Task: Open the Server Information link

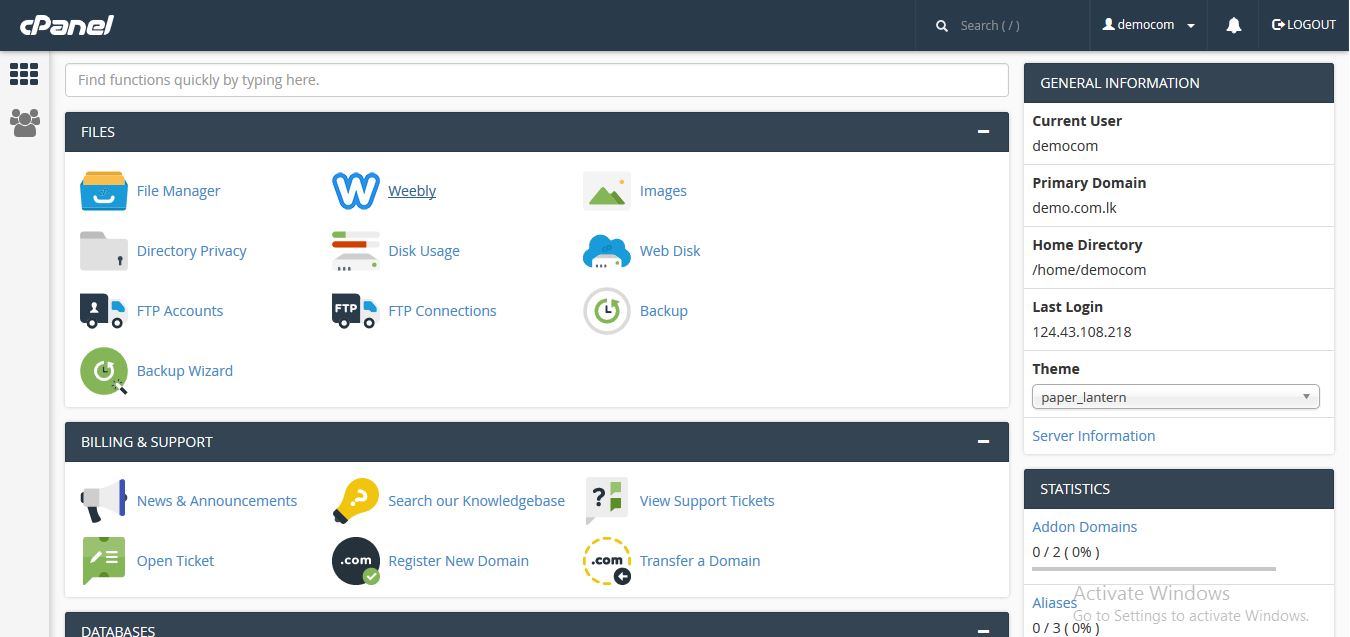Action: [x=1094, y=436]
